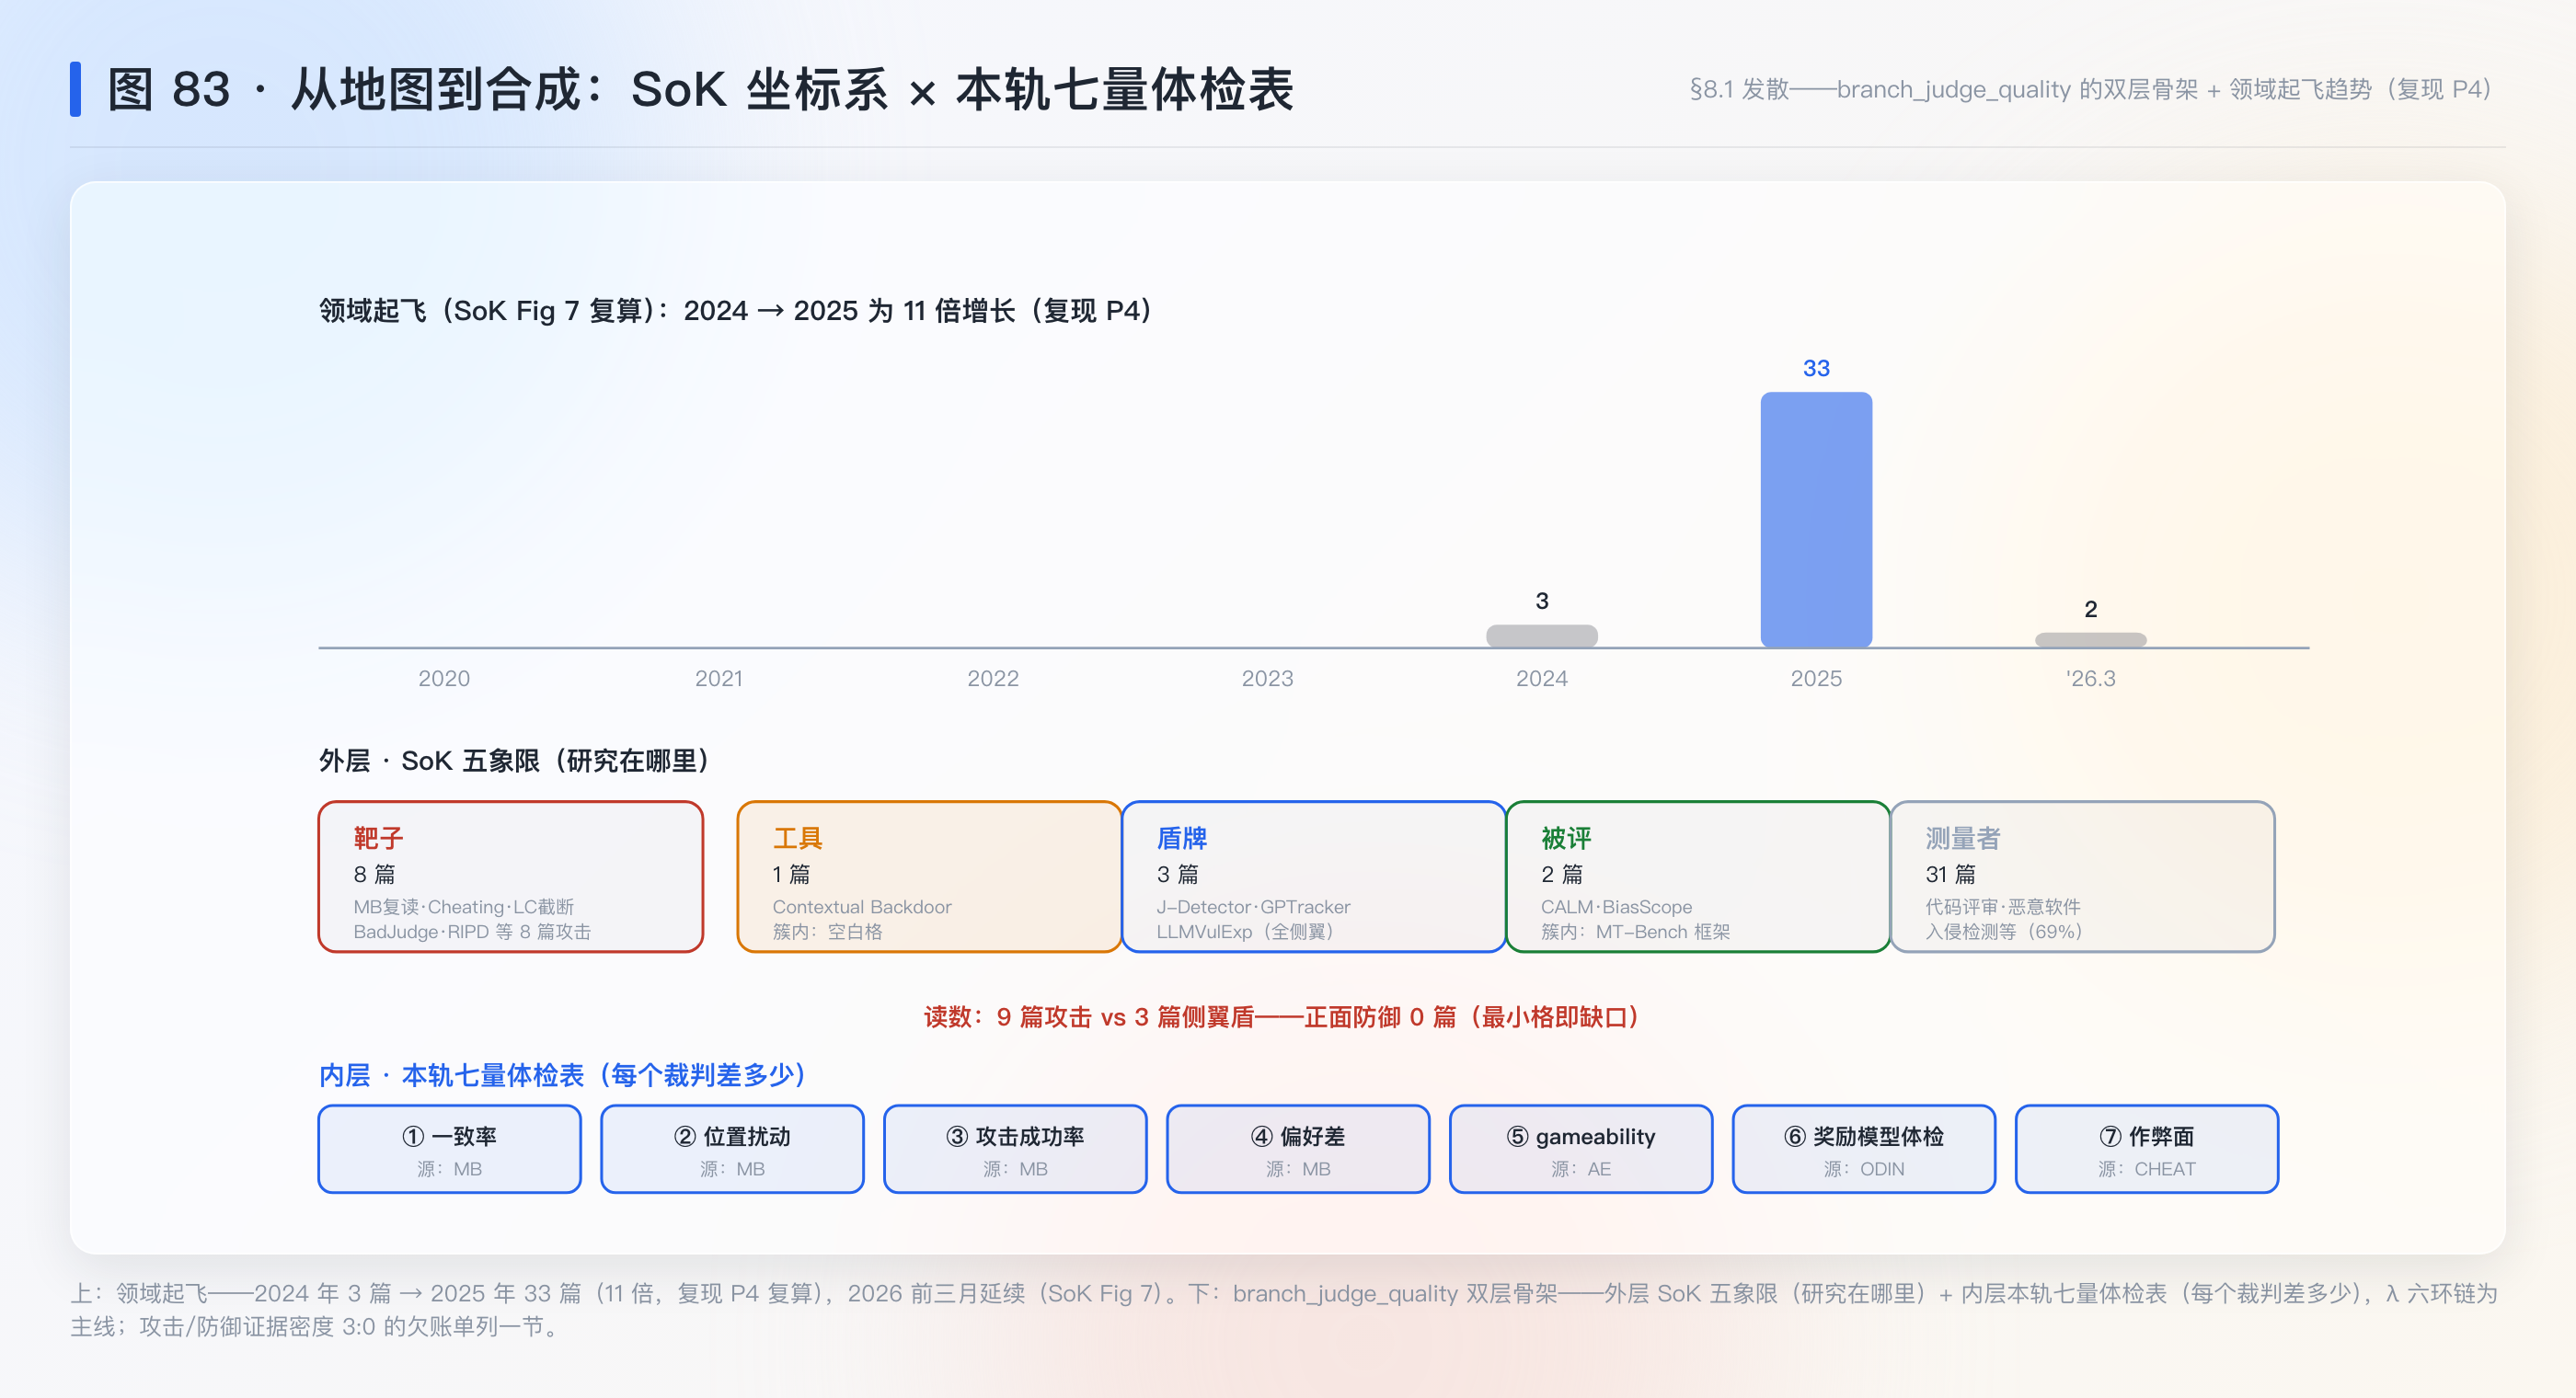Click the value label 33 above bar
This screenshot has width=2576, height=1398.
pos(1816,368)
